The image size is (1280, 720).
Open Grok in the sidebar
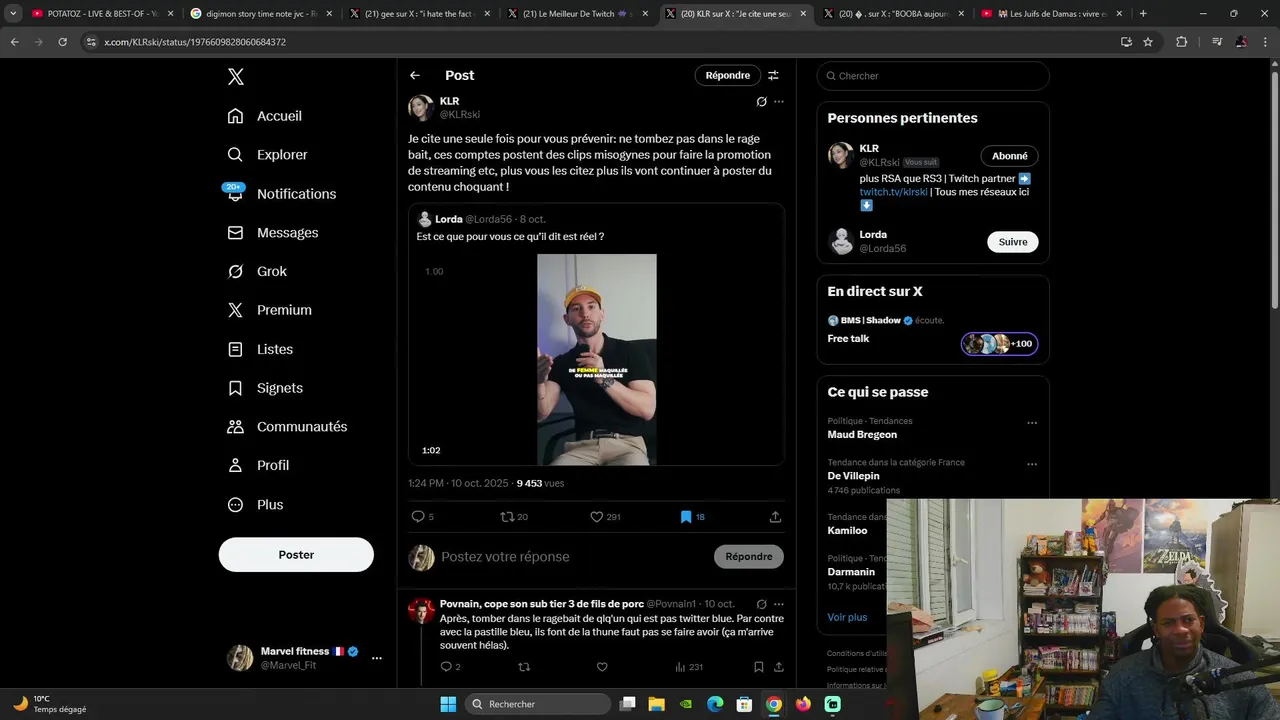coord(257,272)
